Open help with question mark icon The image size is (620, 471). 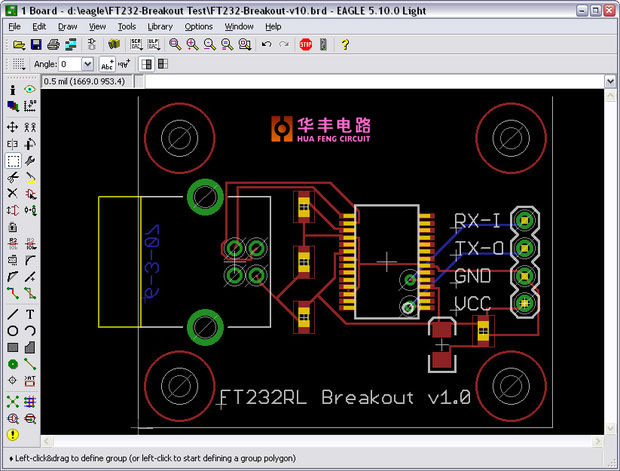(345, 44)
